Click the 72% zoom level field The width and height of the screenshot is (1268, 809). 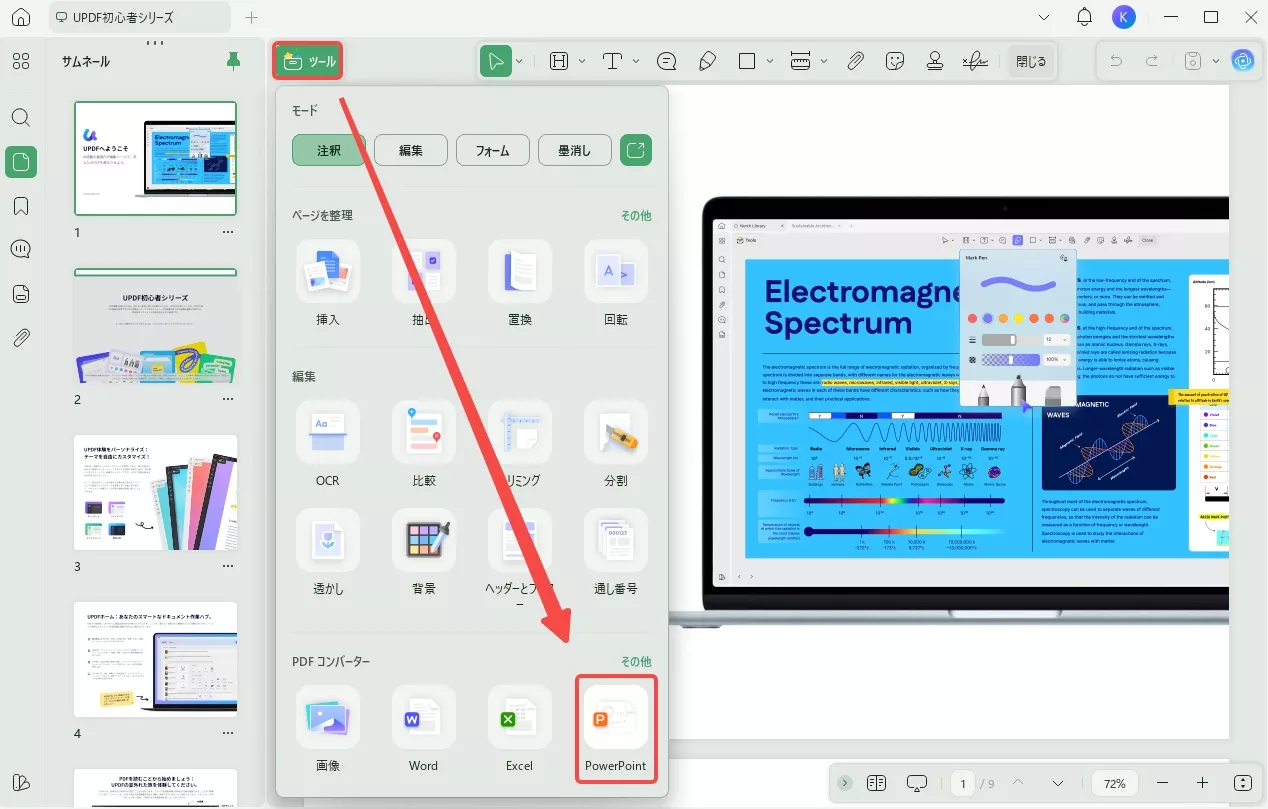tap(1115, 783)
